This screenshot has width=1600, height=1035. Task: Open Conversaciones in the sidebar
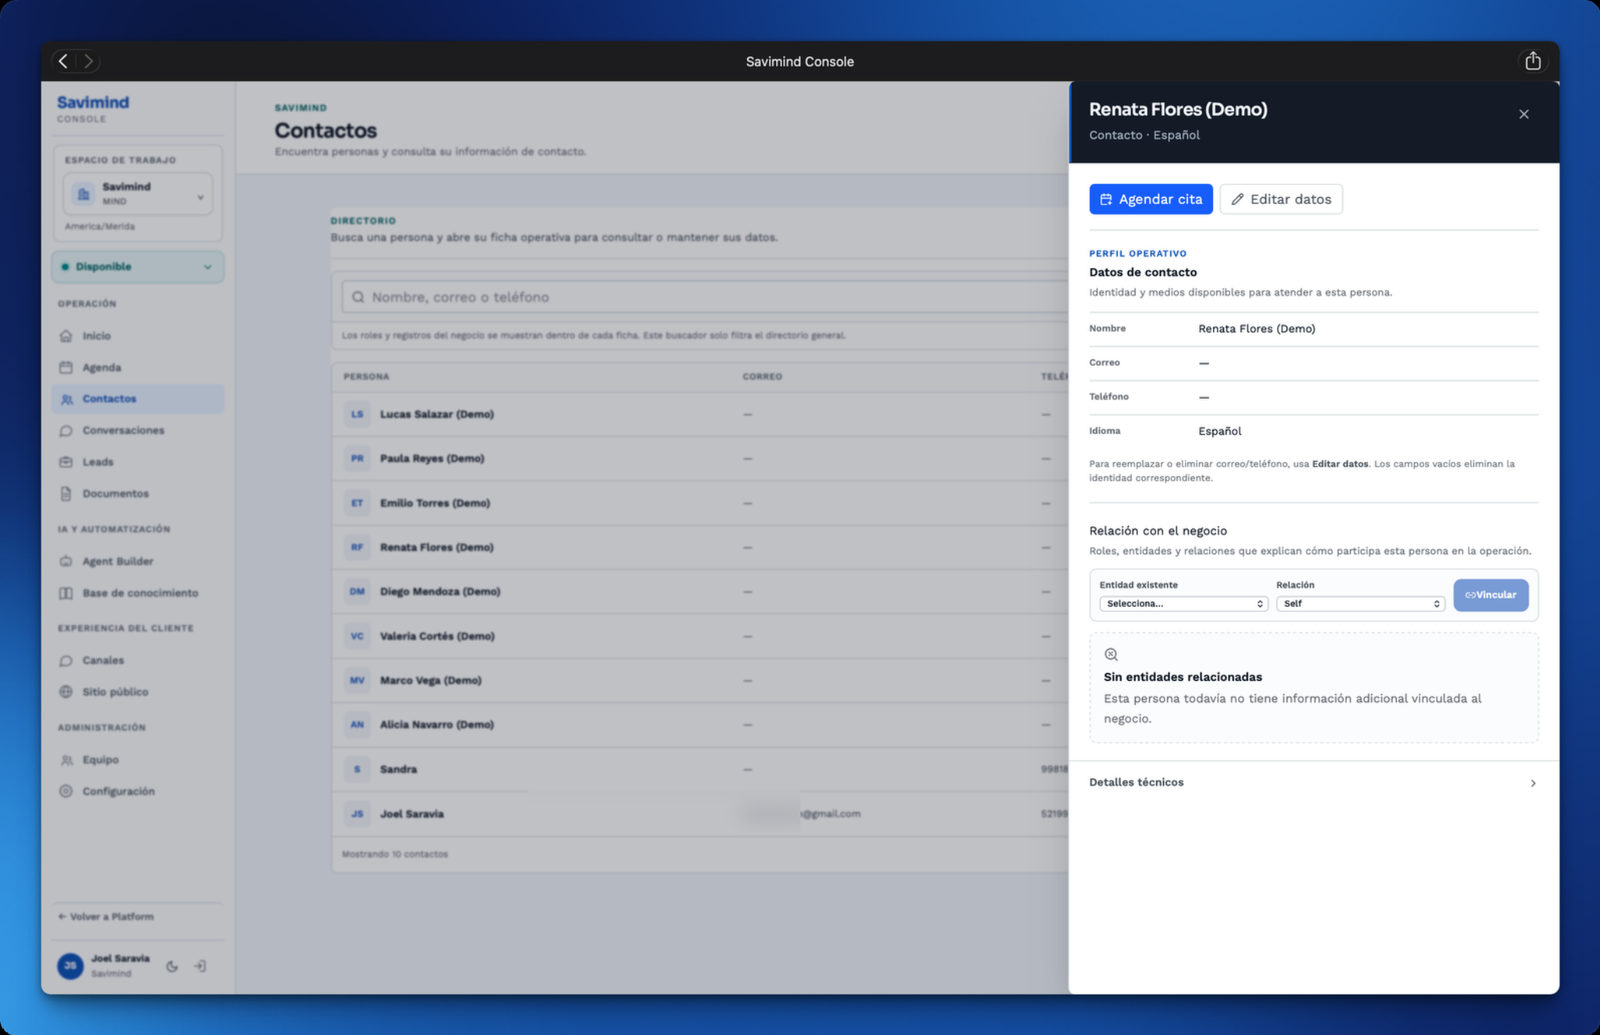point(138,431)
